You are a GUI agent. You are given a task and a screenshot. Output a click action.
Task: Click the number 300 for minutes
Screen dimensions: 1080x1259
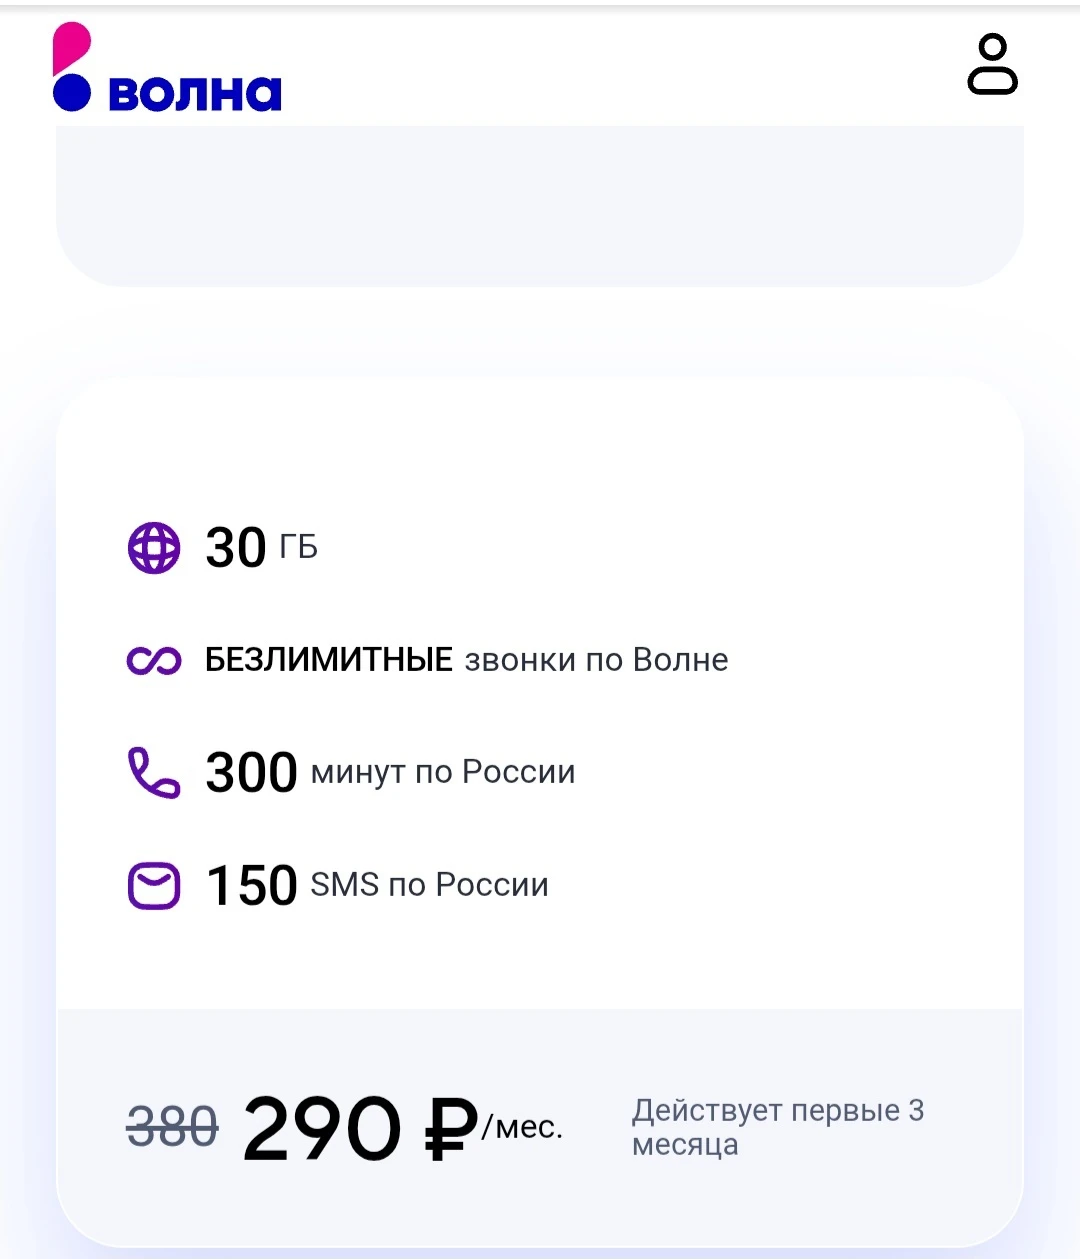[251, 773]
